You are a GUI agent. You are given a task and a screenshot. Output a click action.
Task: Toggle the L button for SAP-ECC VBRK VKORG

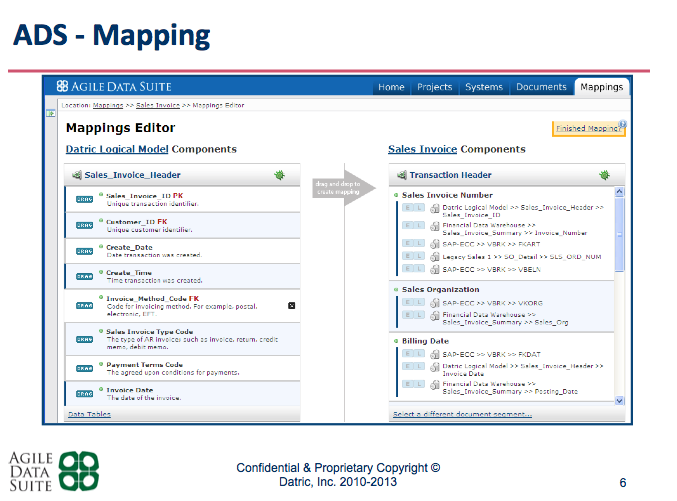point(419,302)
